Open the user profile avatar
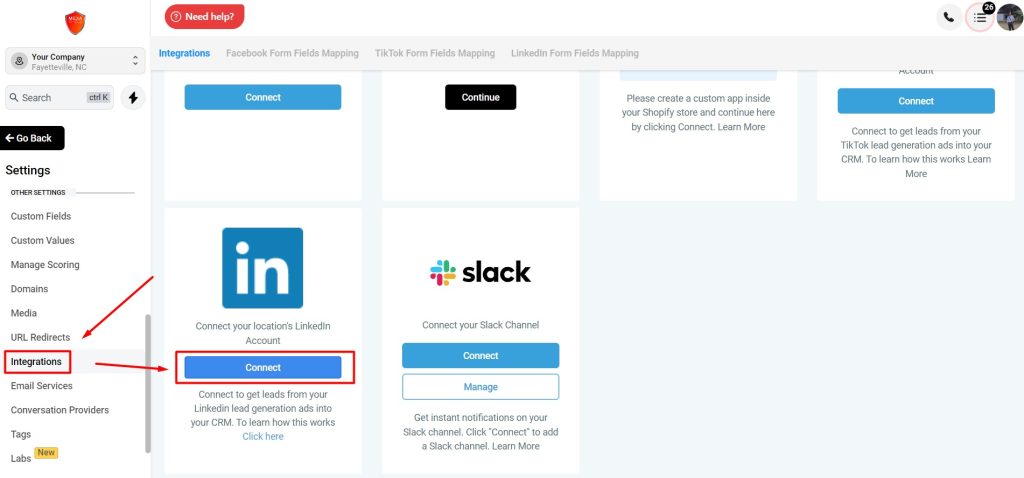The width and height of the screenshot is (1024, 478). pos(1010,17)
